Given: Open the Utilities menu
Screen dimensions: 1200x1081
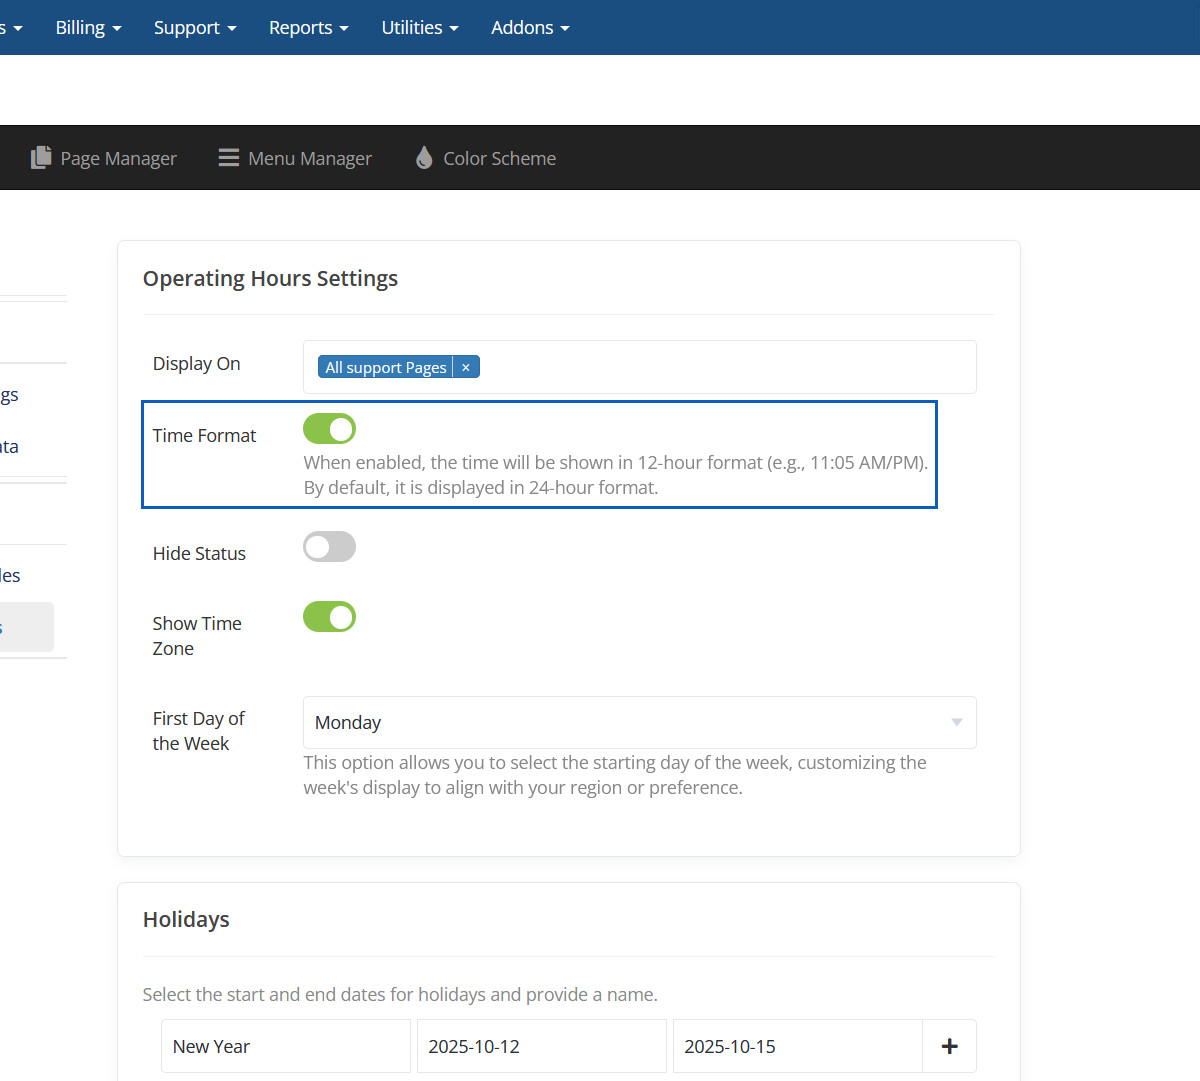Looking at the screenshot, I should pos(419,28).
